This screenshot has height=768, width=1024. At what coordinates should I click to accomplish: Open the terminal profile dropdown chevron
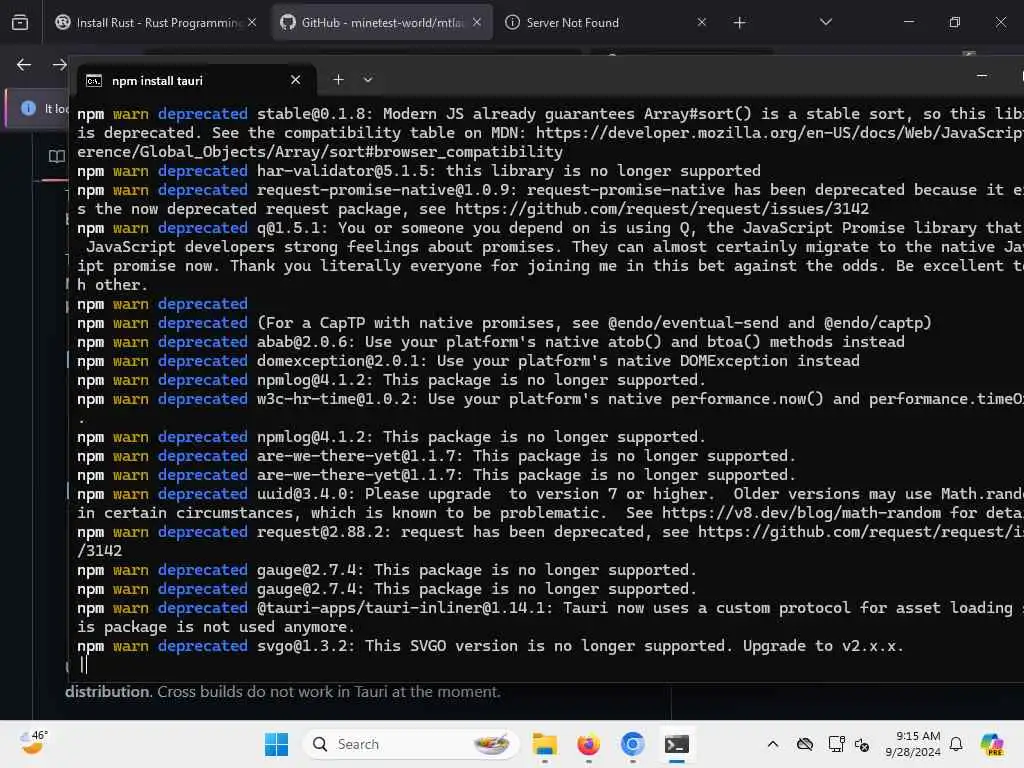[x=368, y=80]
